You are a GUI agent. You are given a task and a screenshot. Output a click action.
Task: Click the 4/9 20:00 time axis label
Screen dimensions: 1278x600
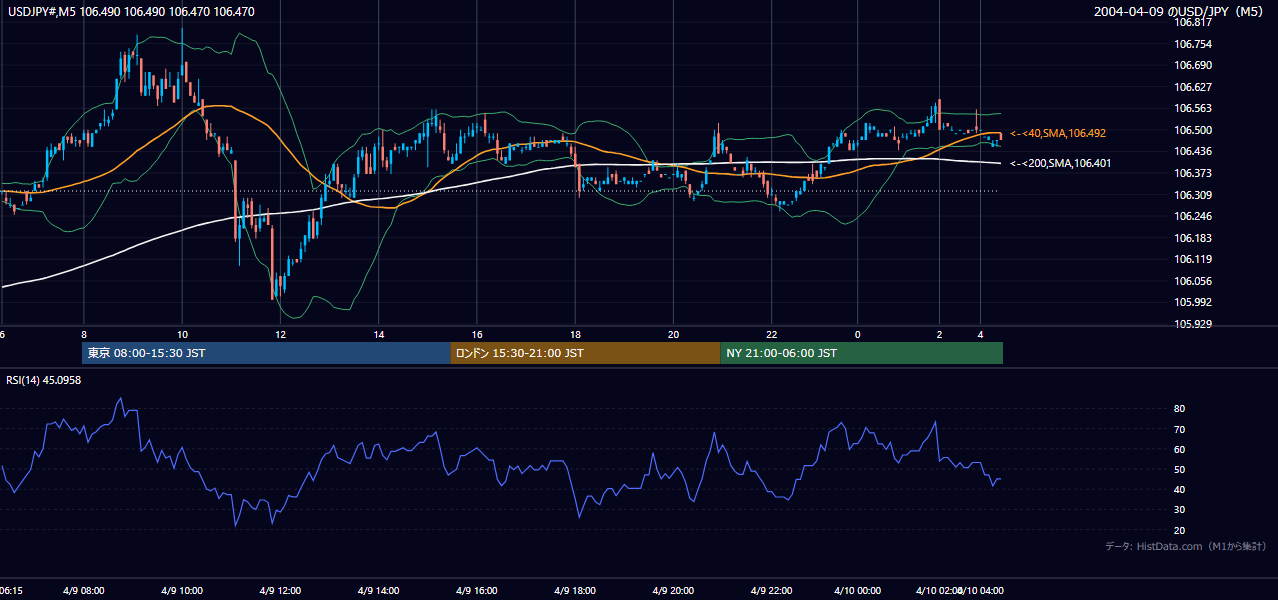pyautogui.click(x=673, y=590)
